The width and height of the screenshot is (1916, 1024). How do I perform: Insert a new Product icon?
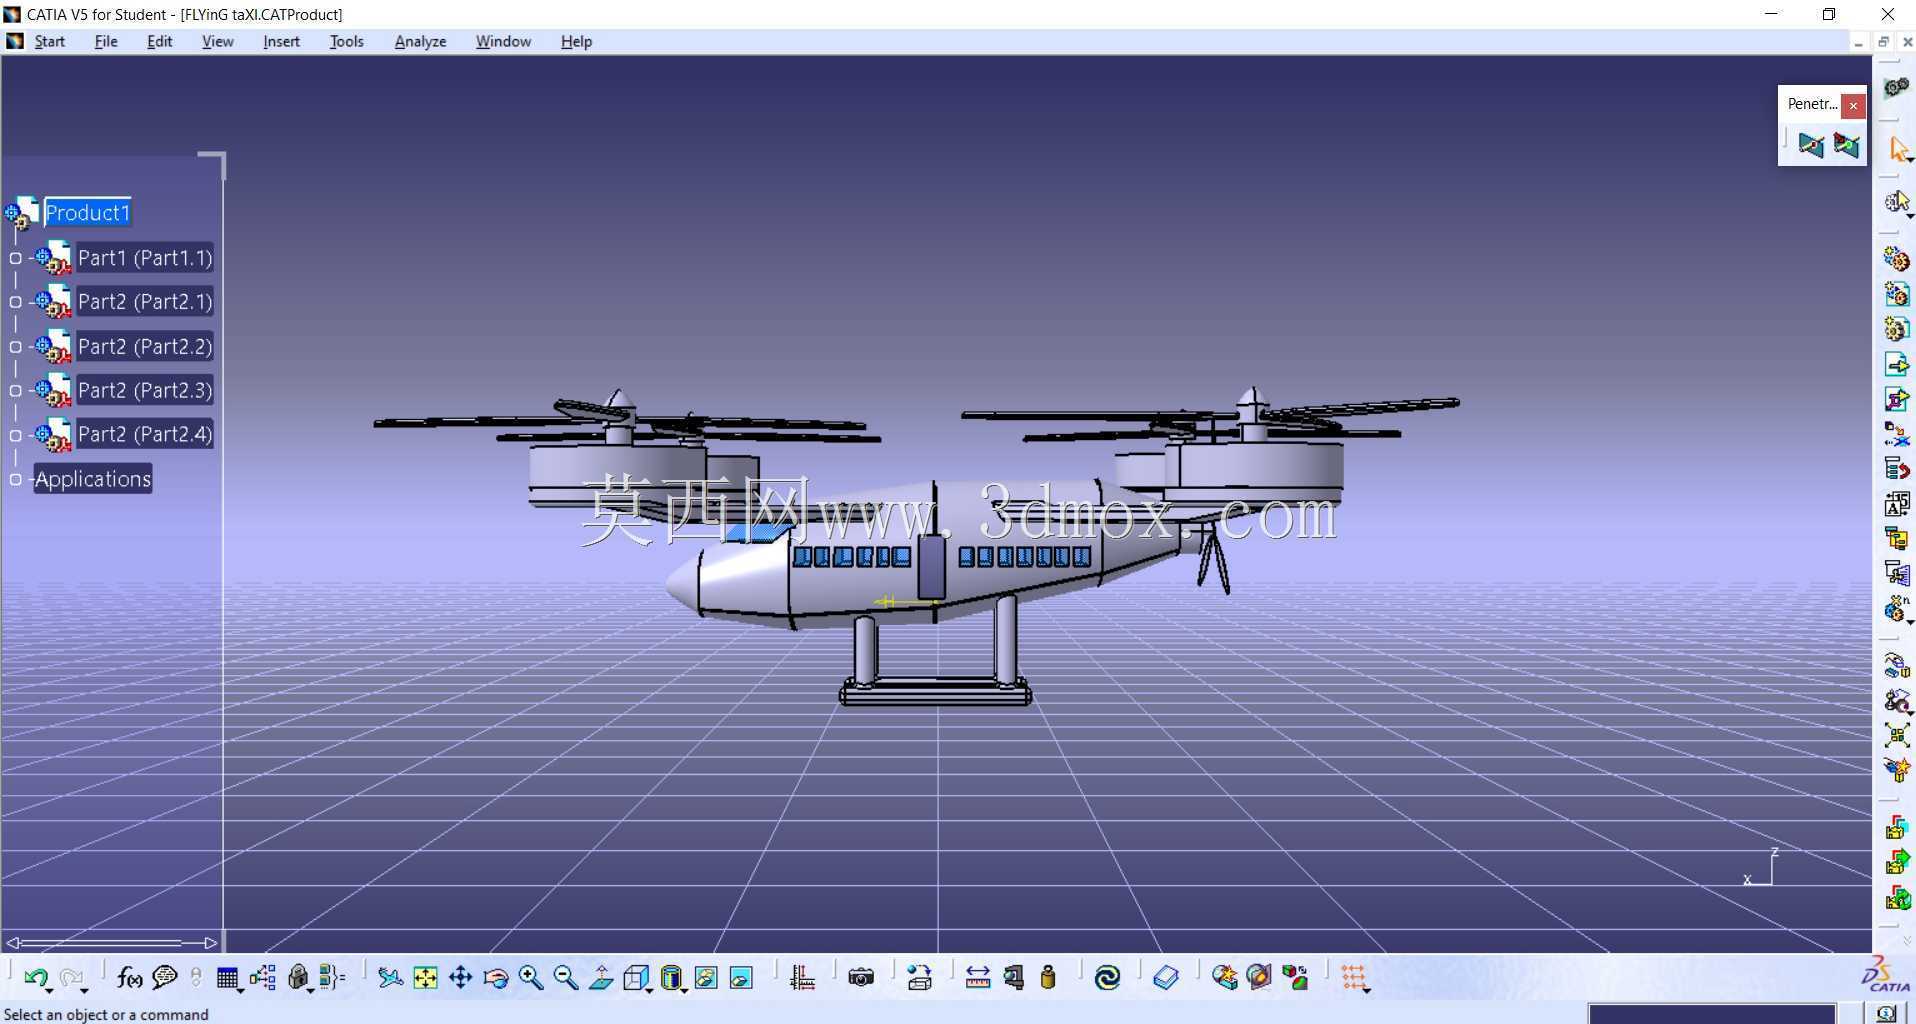1896,294
